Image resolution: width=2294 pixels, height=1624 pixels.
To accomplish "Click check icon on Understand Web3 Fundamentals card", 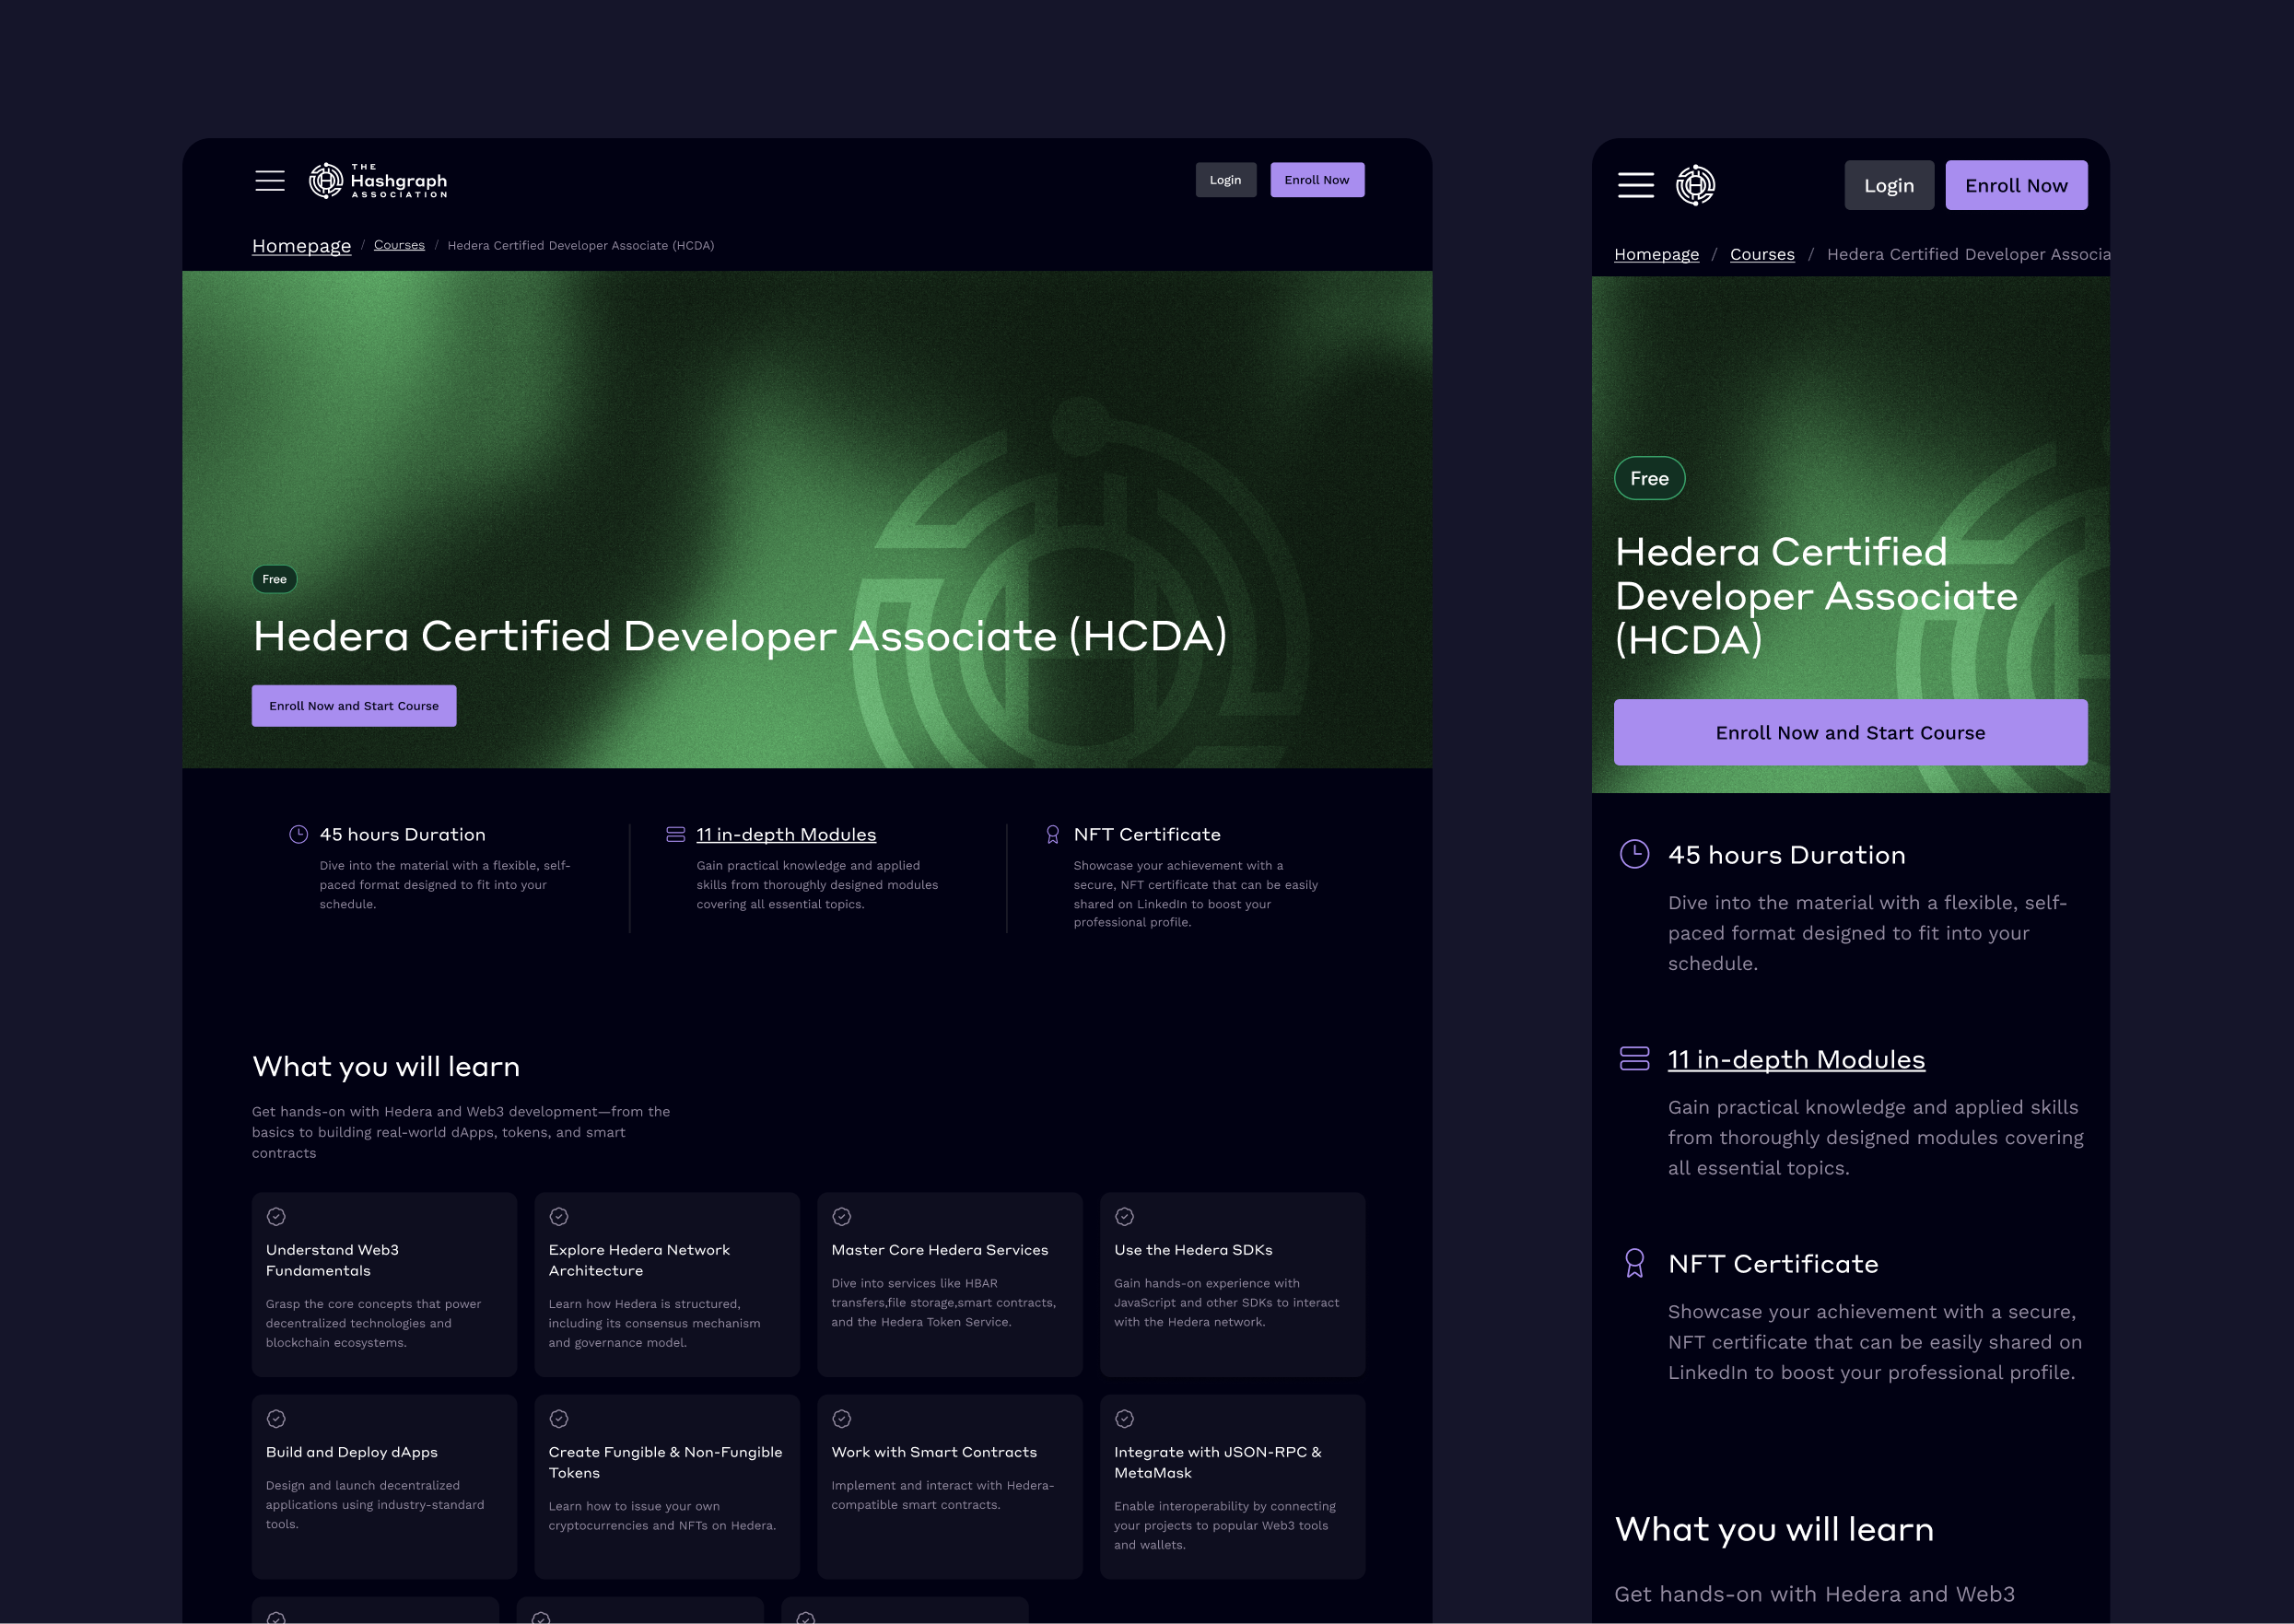I will (276, 1216).
